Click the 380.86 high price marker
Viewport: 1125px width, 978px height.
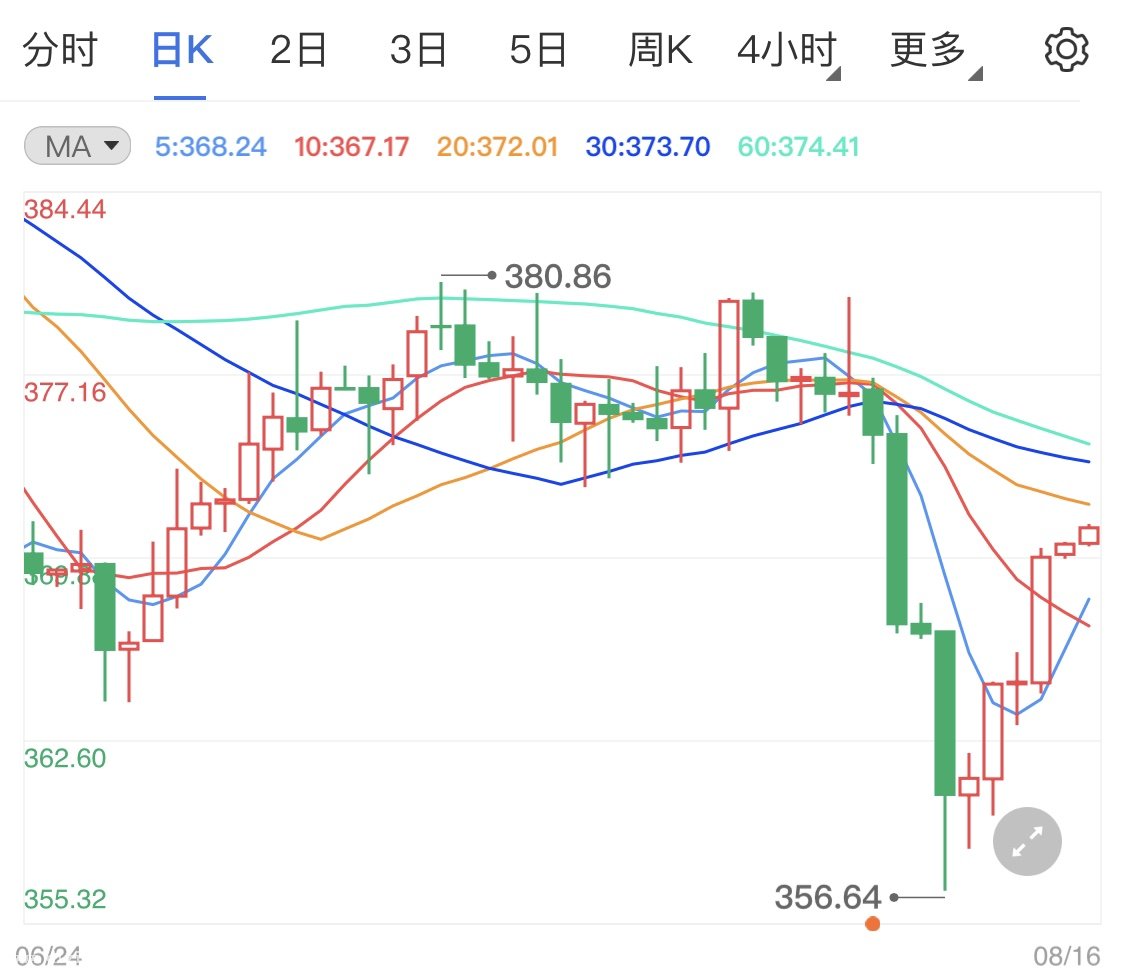tap(557, 276)
